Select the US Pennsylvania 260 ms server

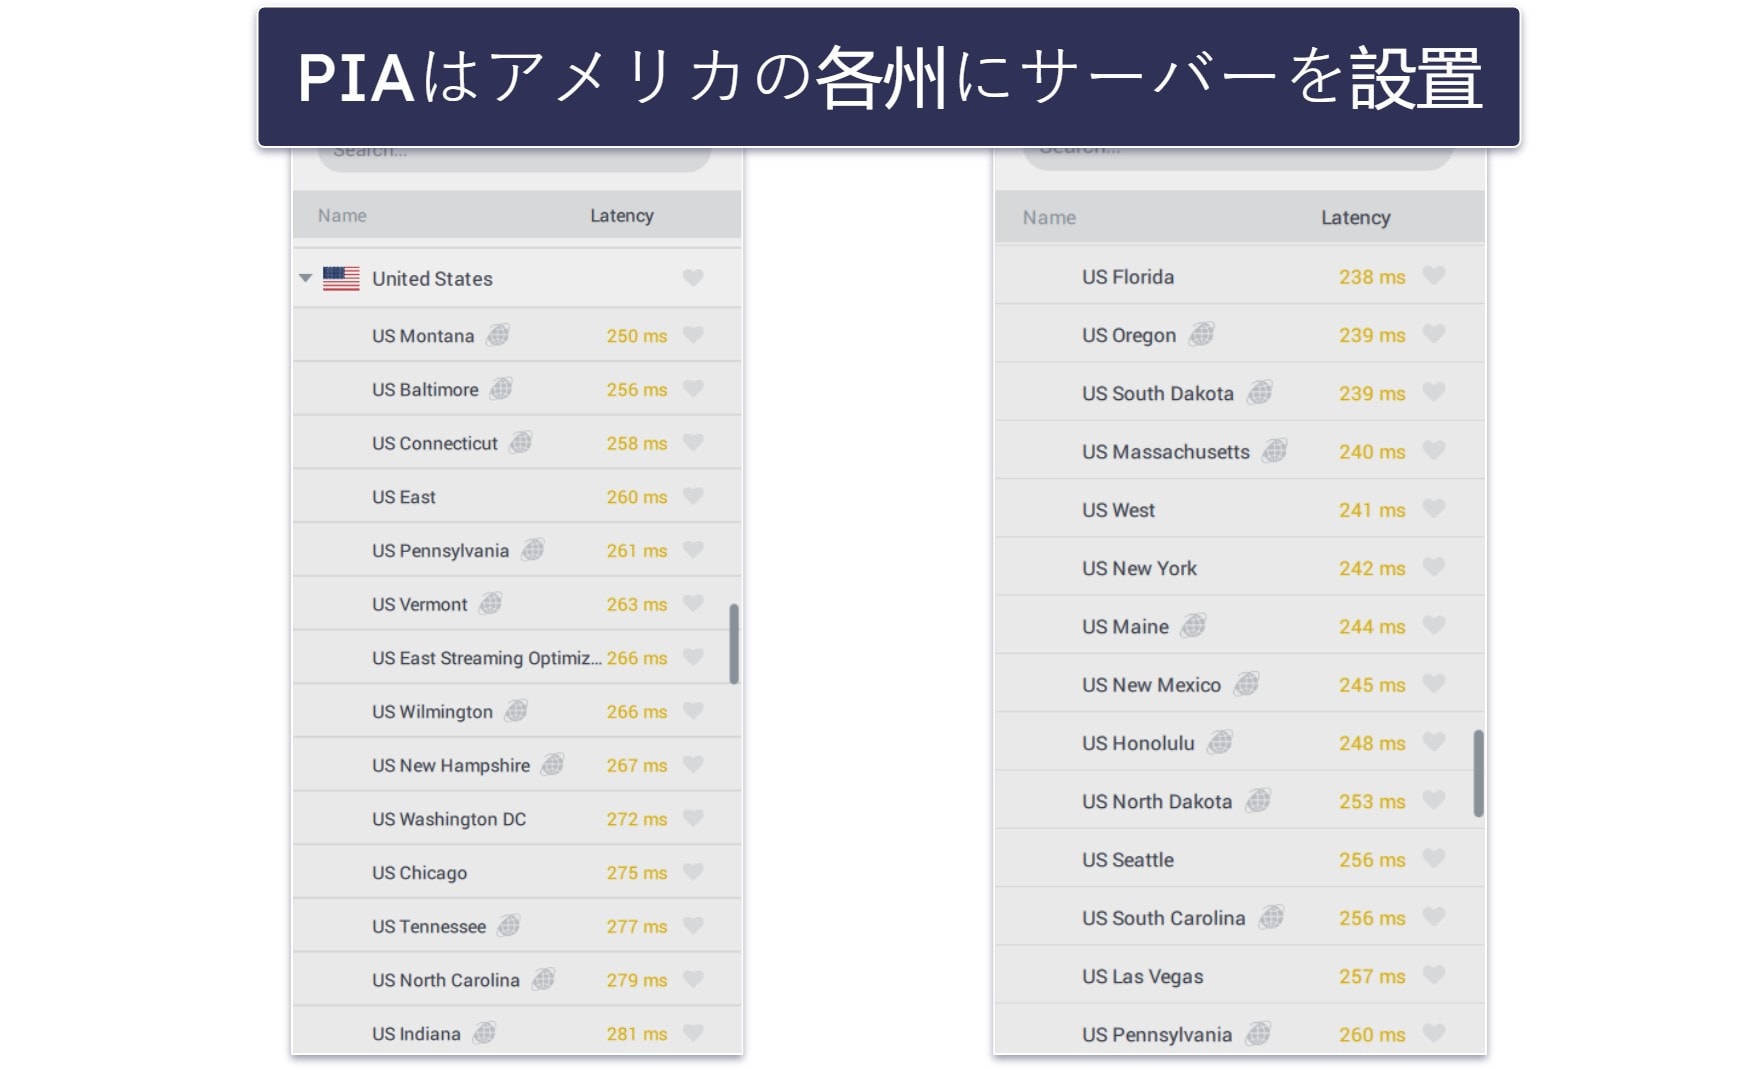coord(1240,1030)
